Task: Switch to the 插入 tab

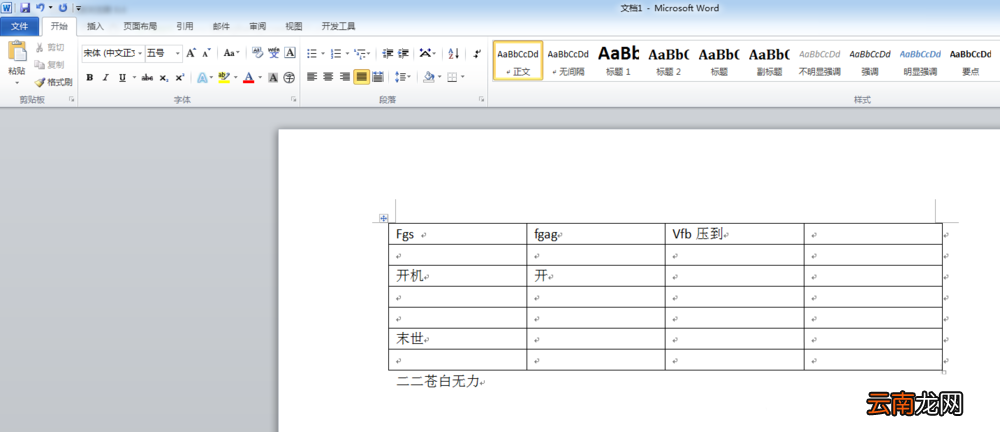Action: point(96,26)
